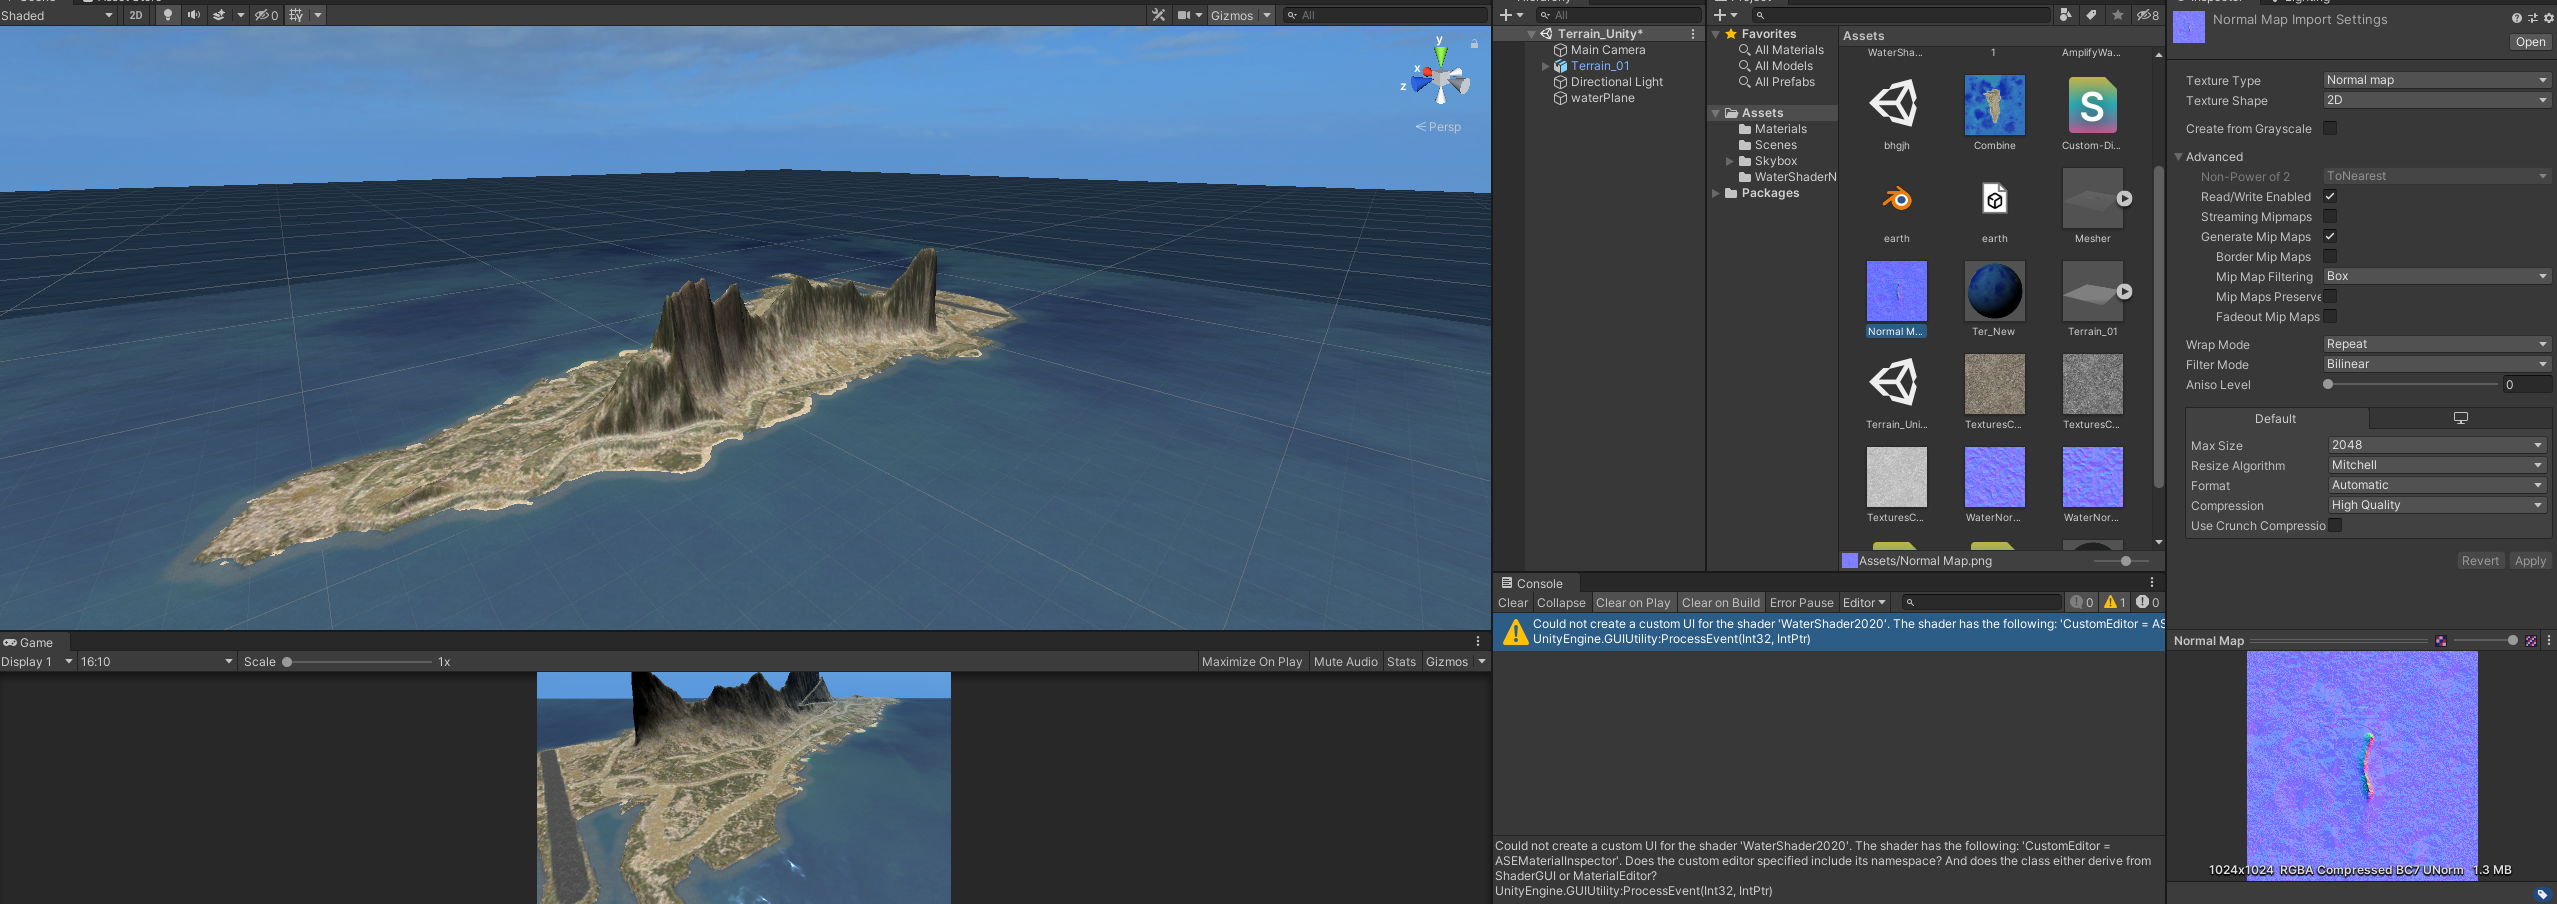Screen dimensions: 2557x904
Task: Click the Project save search star icon
Action: [2117, 15]
